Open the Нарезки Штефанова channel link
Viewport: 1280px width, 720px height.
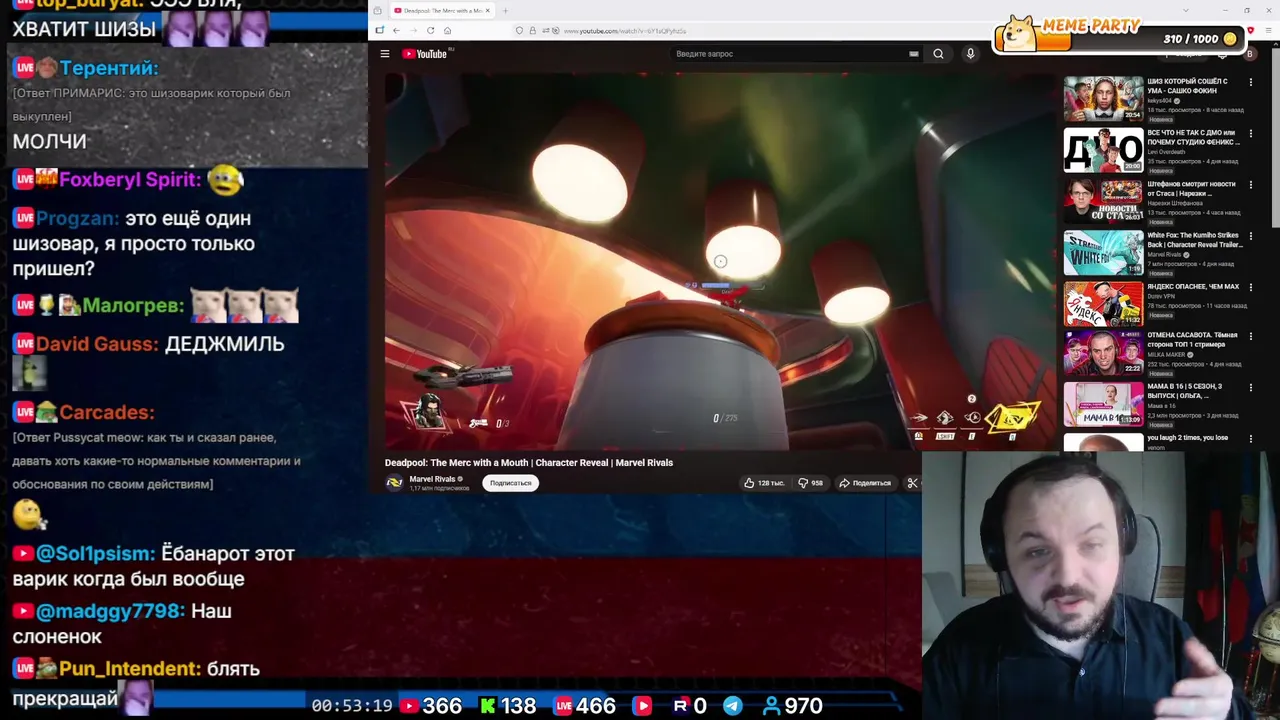(x=1175, y=203)
